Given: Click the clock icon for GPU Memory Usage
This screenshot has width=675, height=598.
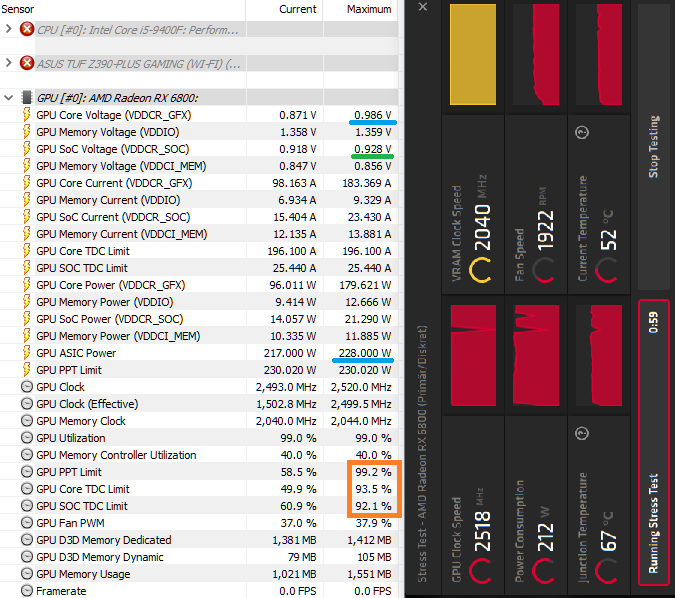Looking at the screenshot, I should [27, 574].
